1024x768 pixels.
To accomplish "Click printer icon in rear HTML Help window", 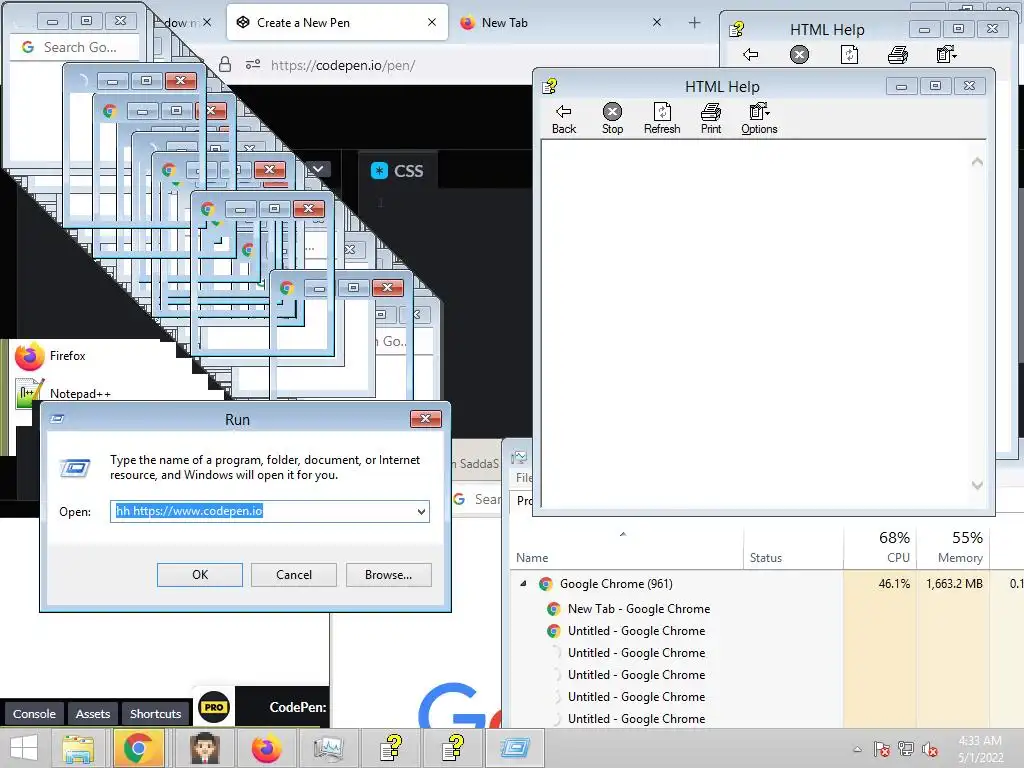I will [898, 55].
